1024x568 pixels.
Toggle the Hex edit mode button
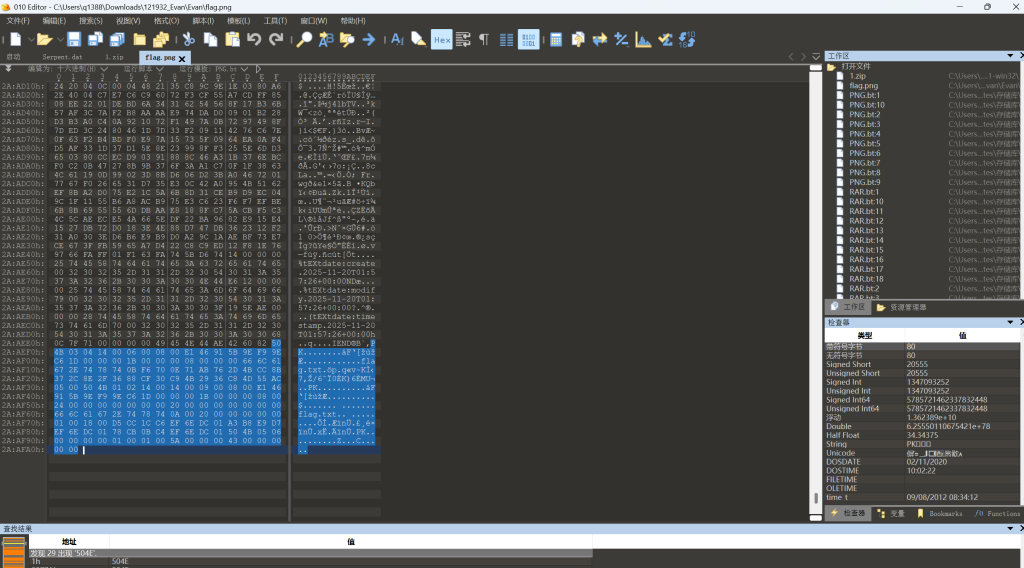point(441,39)
